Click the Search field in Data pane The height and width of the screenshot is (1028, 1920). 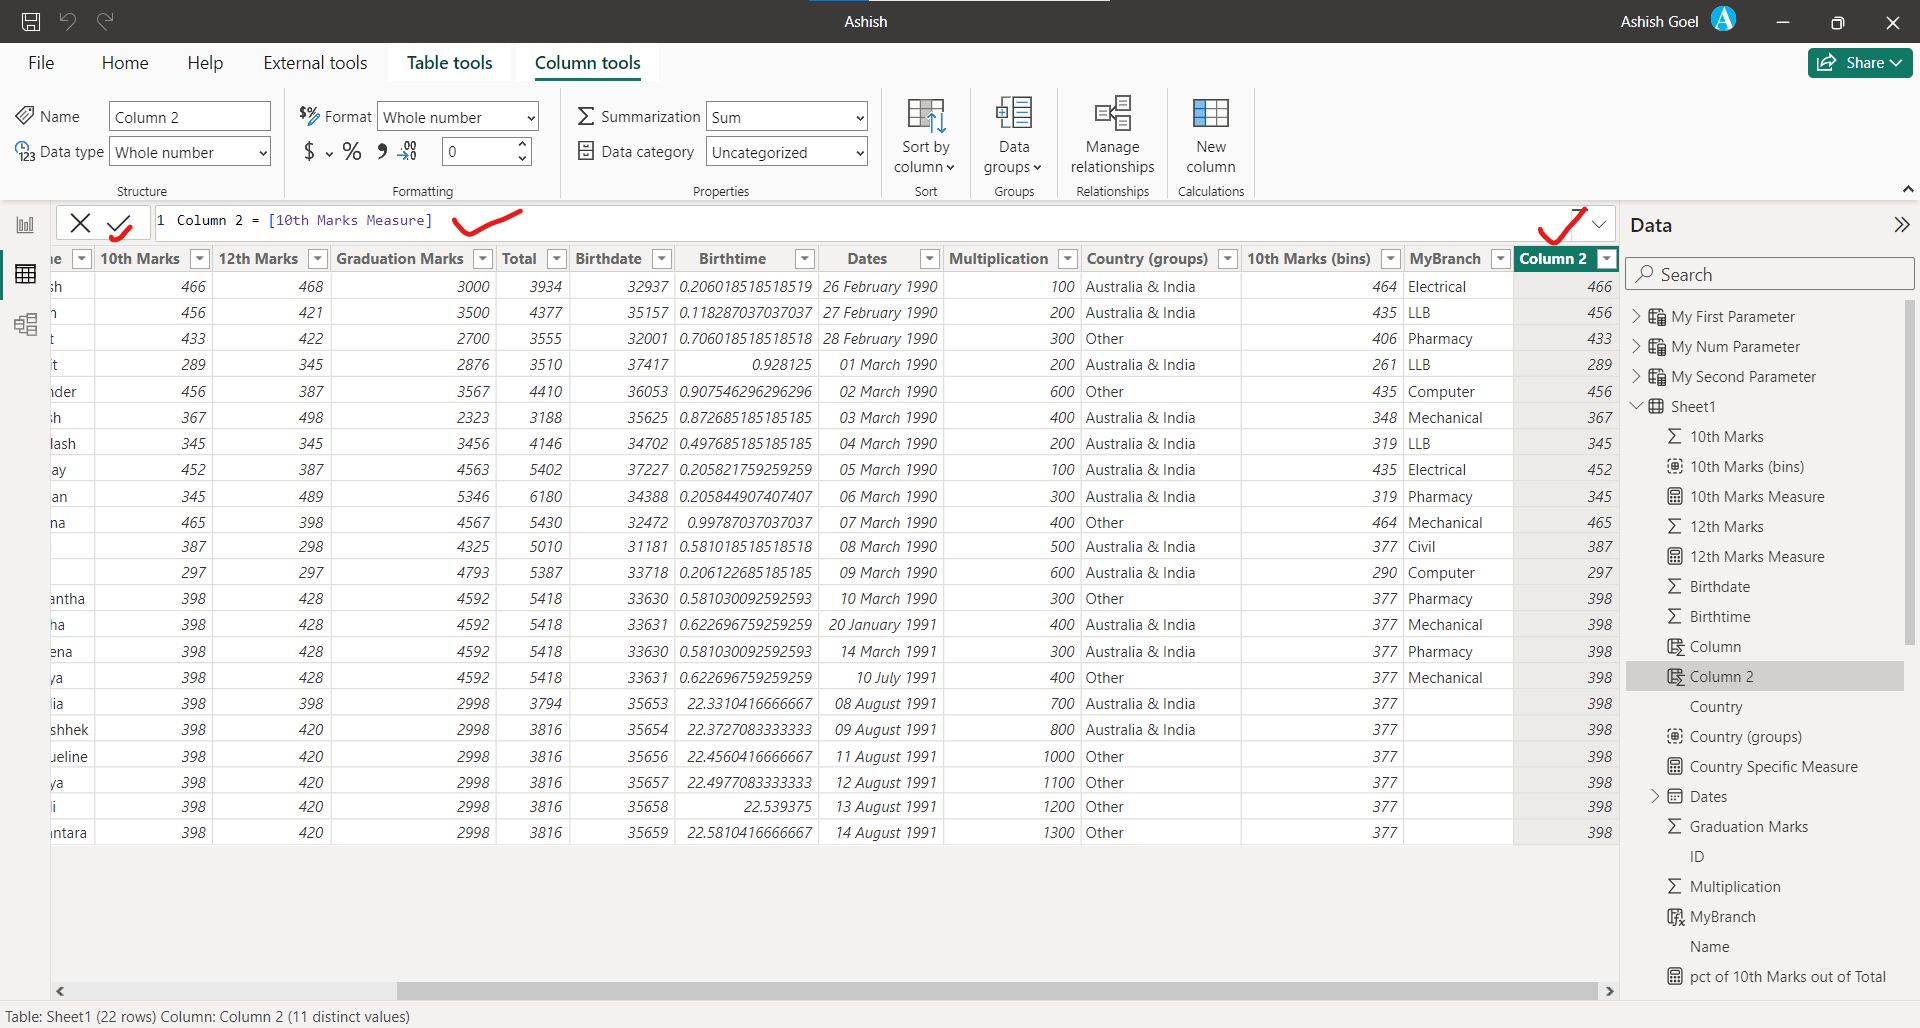(x=1770, y=274)
